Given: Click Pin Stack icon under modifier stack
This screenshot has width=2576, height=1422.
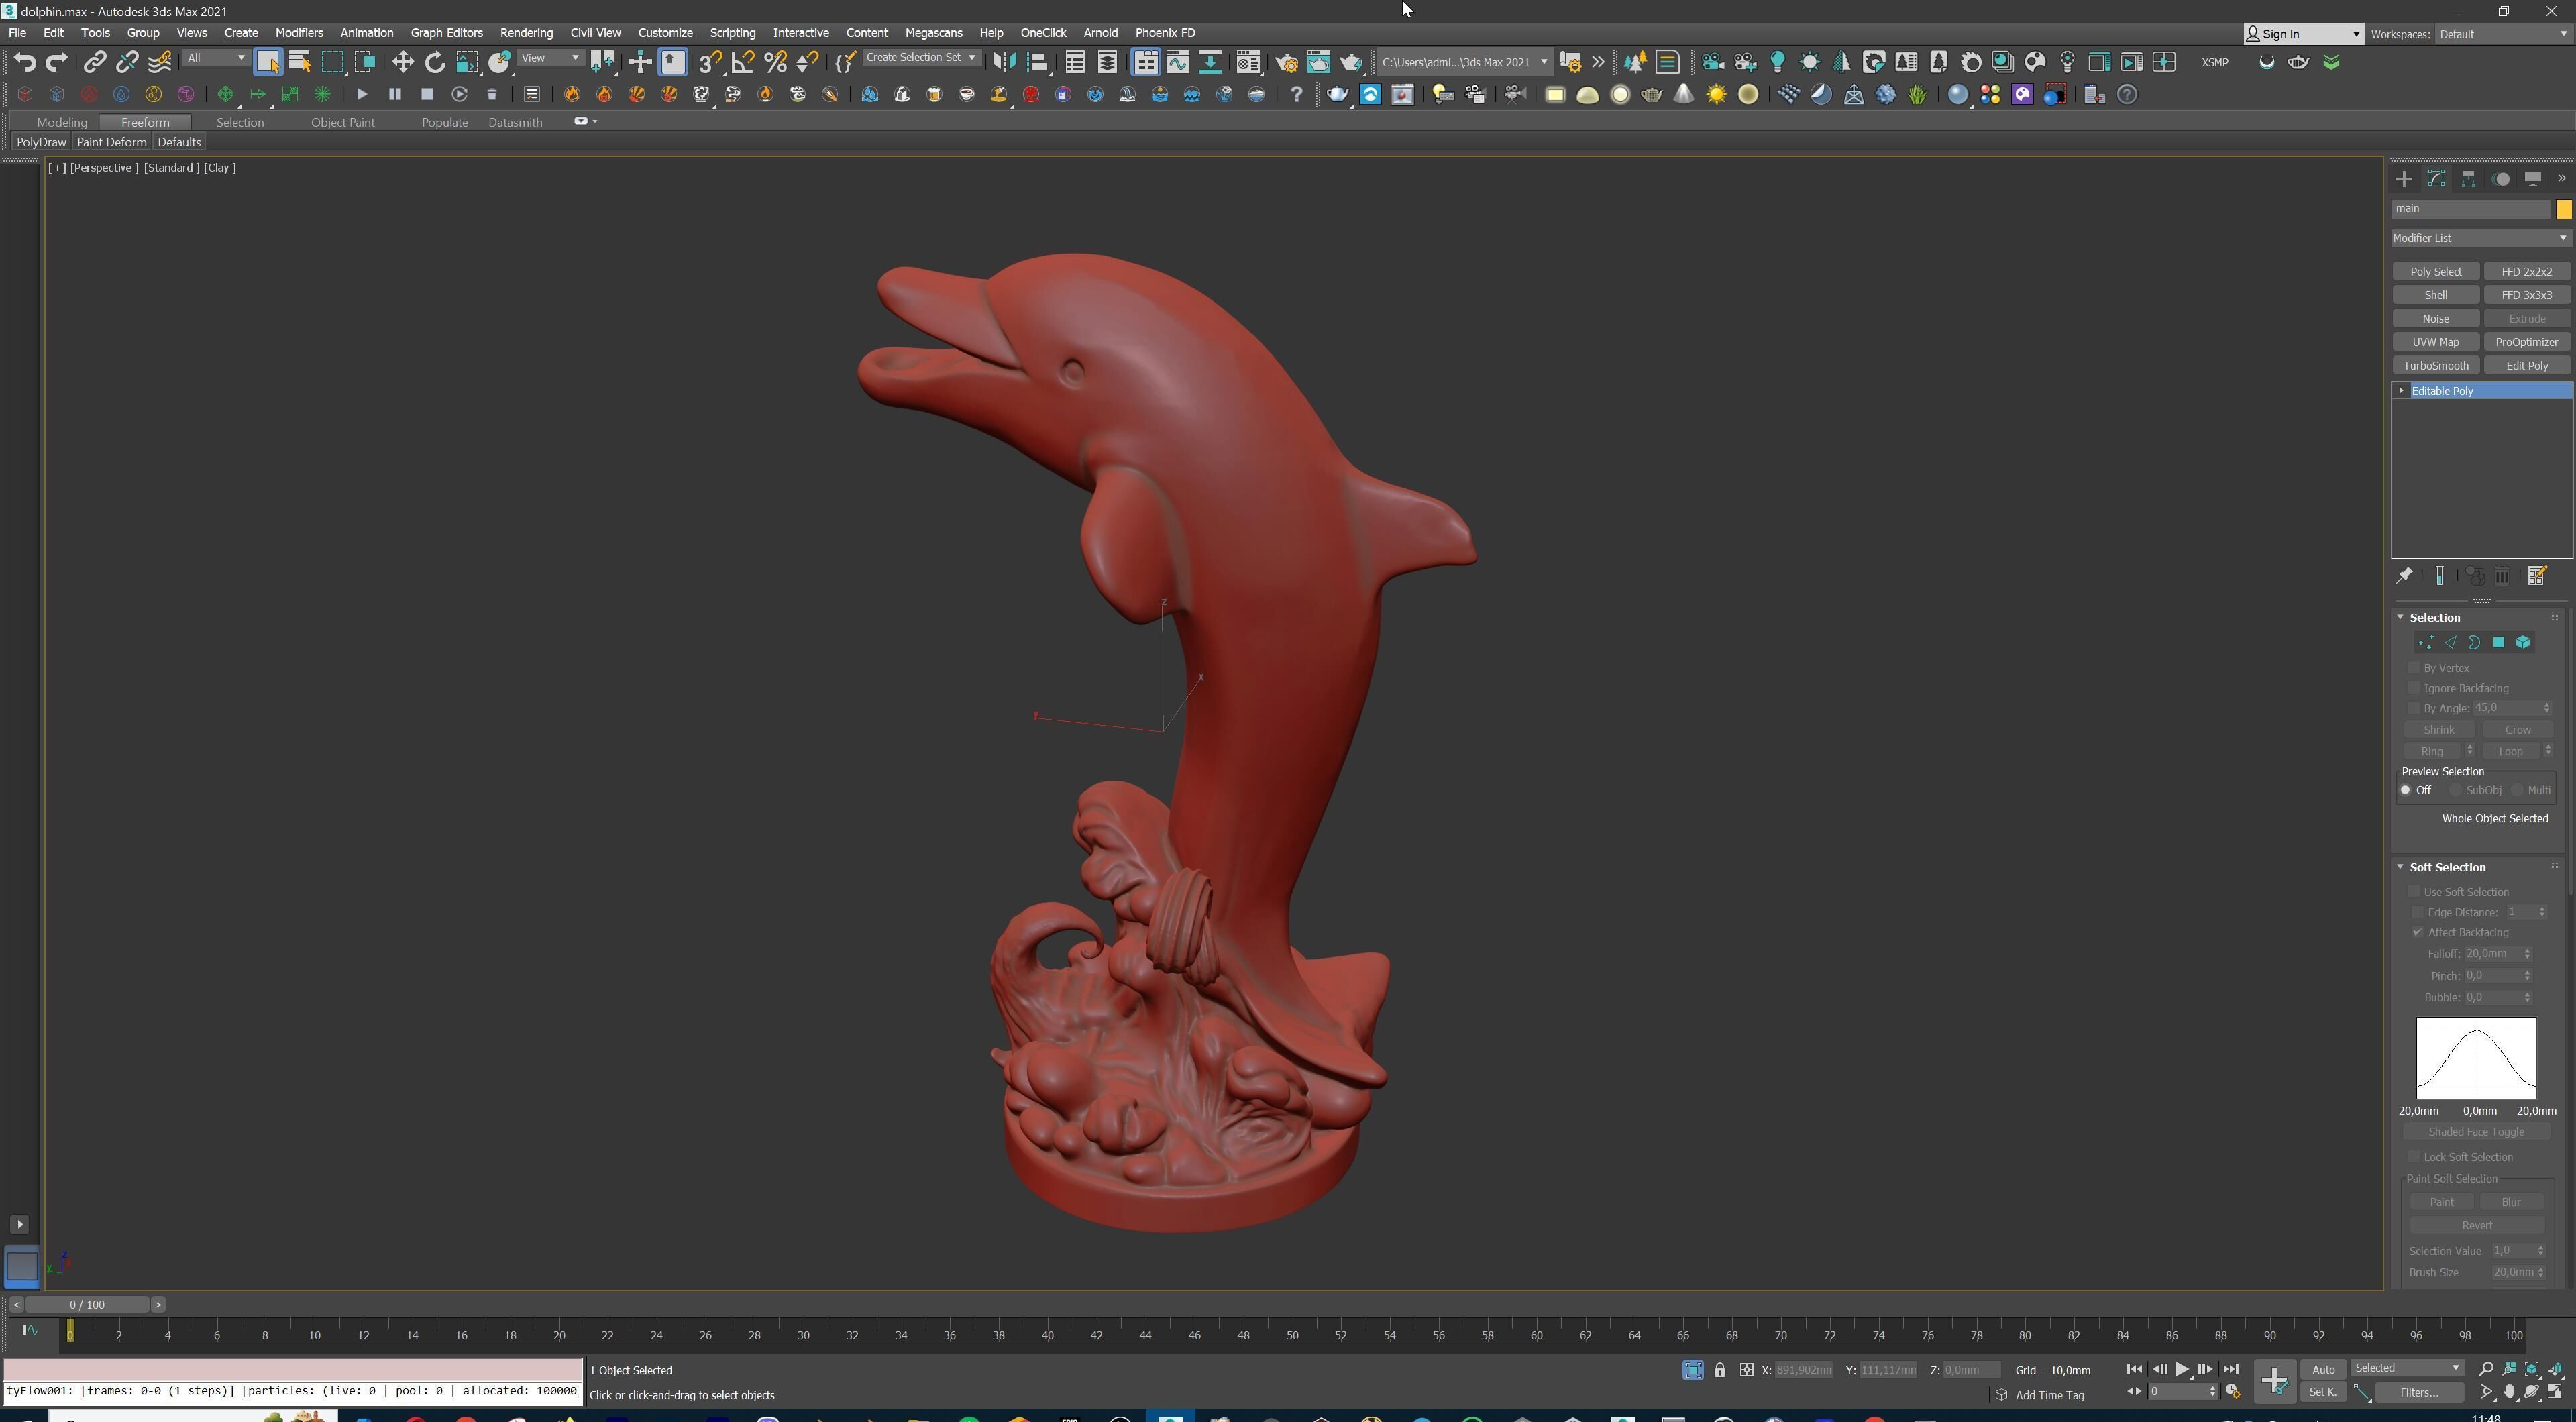Looking at the screenshot, I should [x=2405, y=575].
